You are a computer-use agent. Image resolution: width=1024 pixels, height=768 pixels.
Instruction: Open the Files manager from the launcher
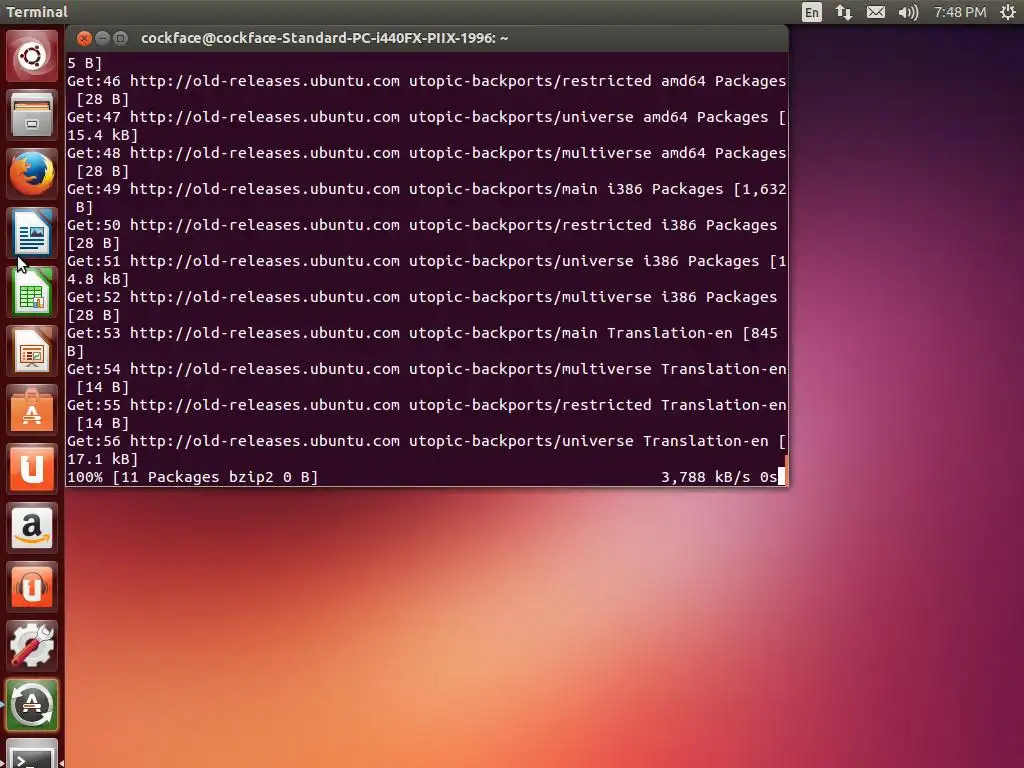31,115
